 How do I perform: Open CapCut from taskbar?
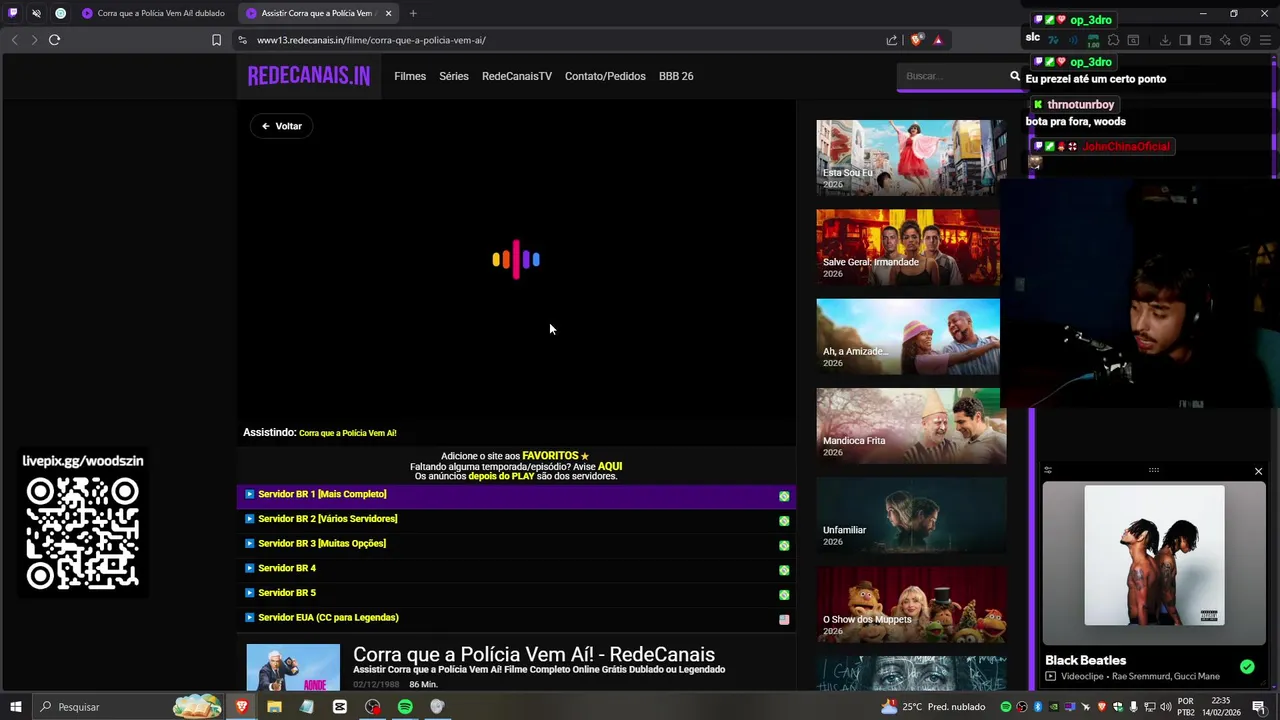click(x=340, y=707)
